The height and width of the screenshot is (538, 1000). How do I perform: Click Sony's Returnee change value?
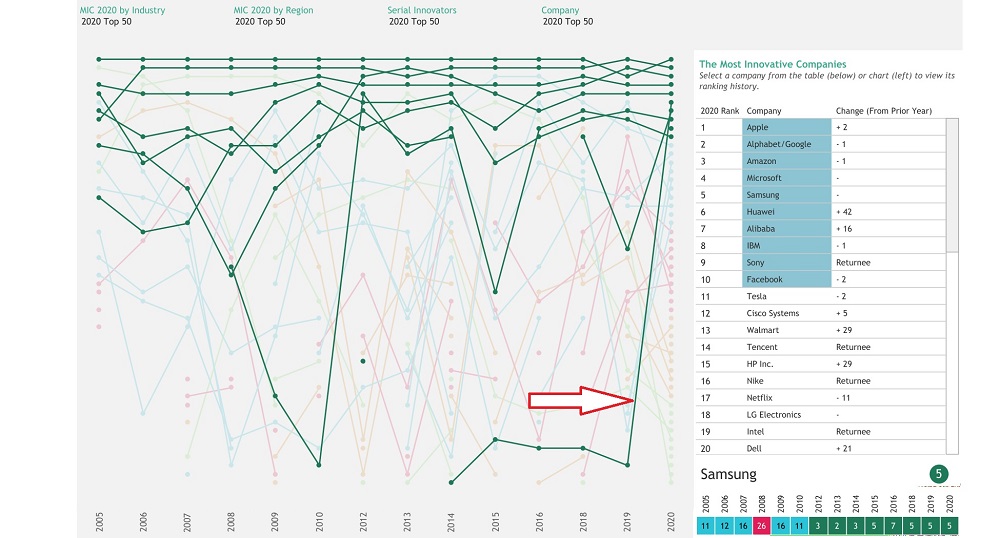click(853, 262)
